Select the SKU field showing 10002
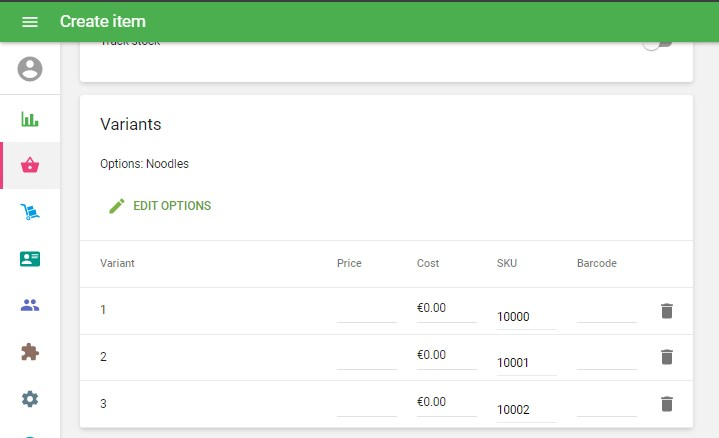The image size is (719, 438). (526, 410)
